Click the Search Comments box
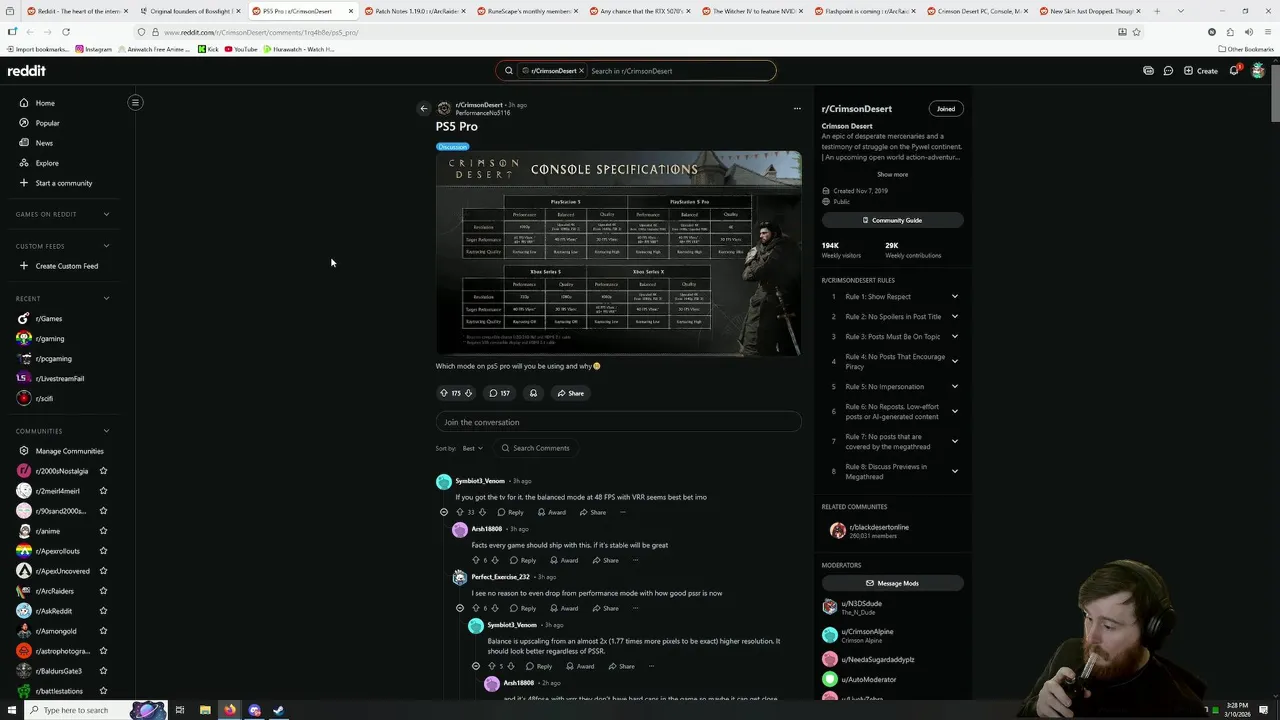Viewport: 1280px width, 720px height. [x=535, y=448]
